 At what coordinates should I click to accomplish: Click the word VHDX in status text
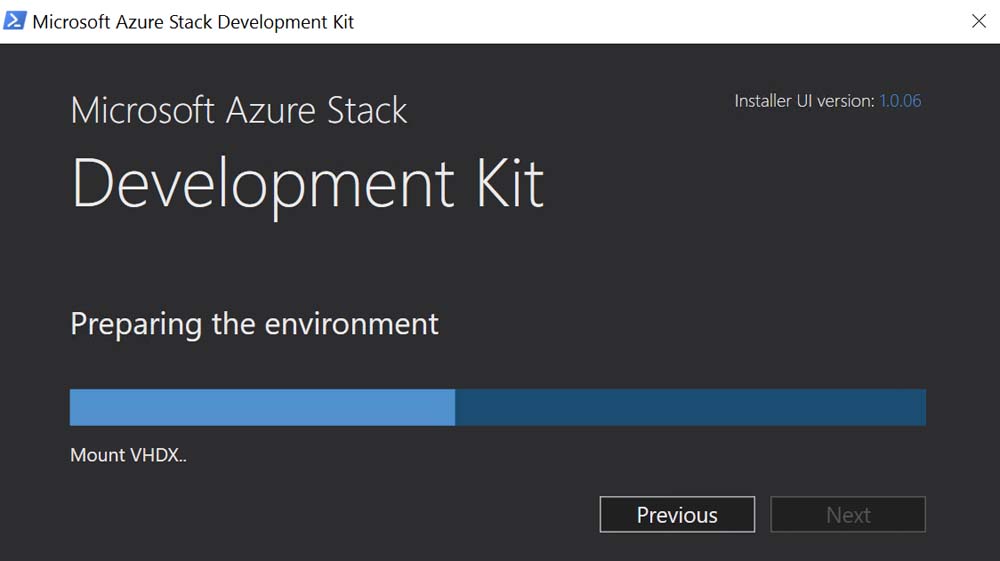point(157,455)
